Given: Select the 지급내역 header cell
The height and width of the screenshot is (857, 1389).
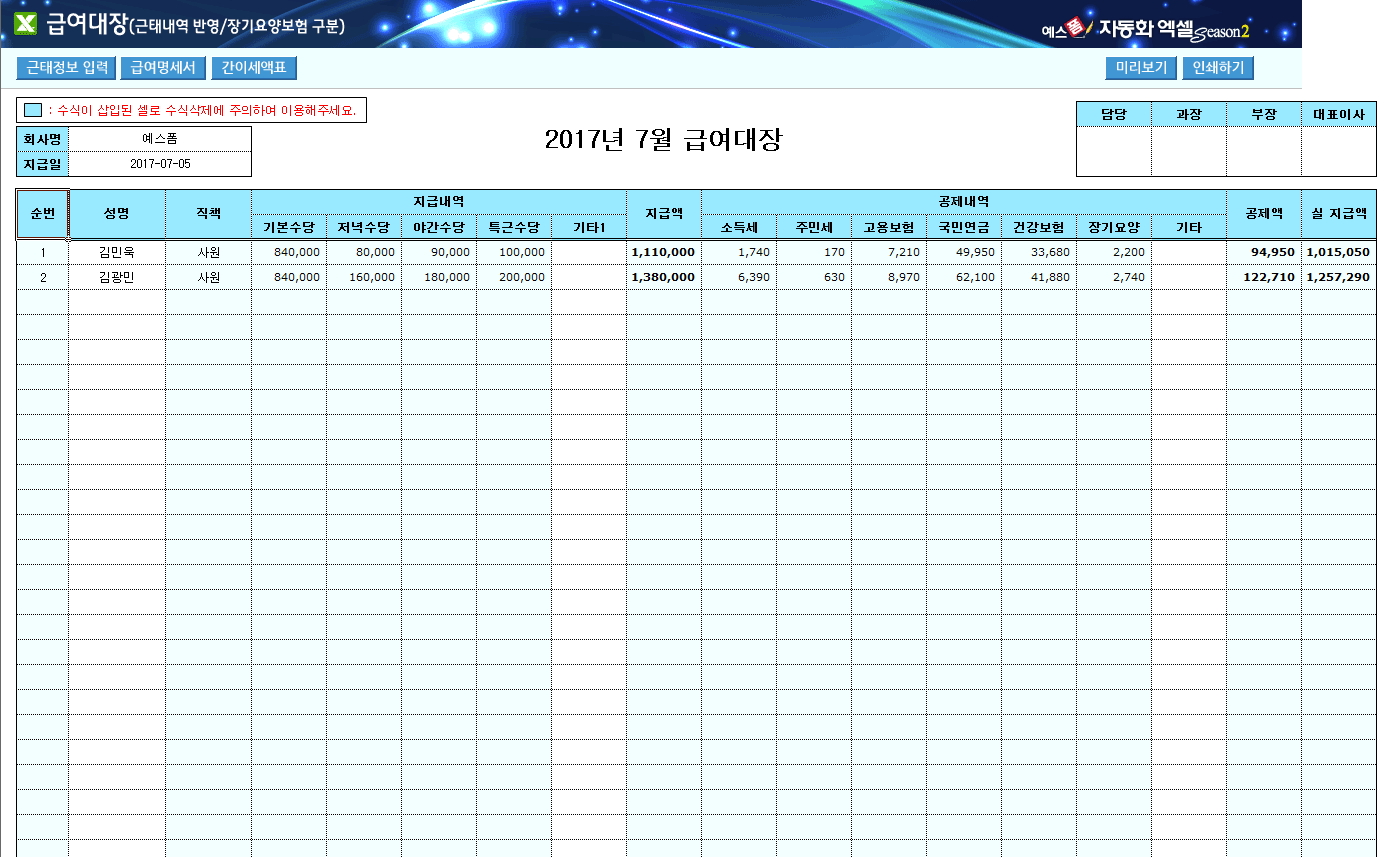Looking at the screenshot, I should point(439,202).
